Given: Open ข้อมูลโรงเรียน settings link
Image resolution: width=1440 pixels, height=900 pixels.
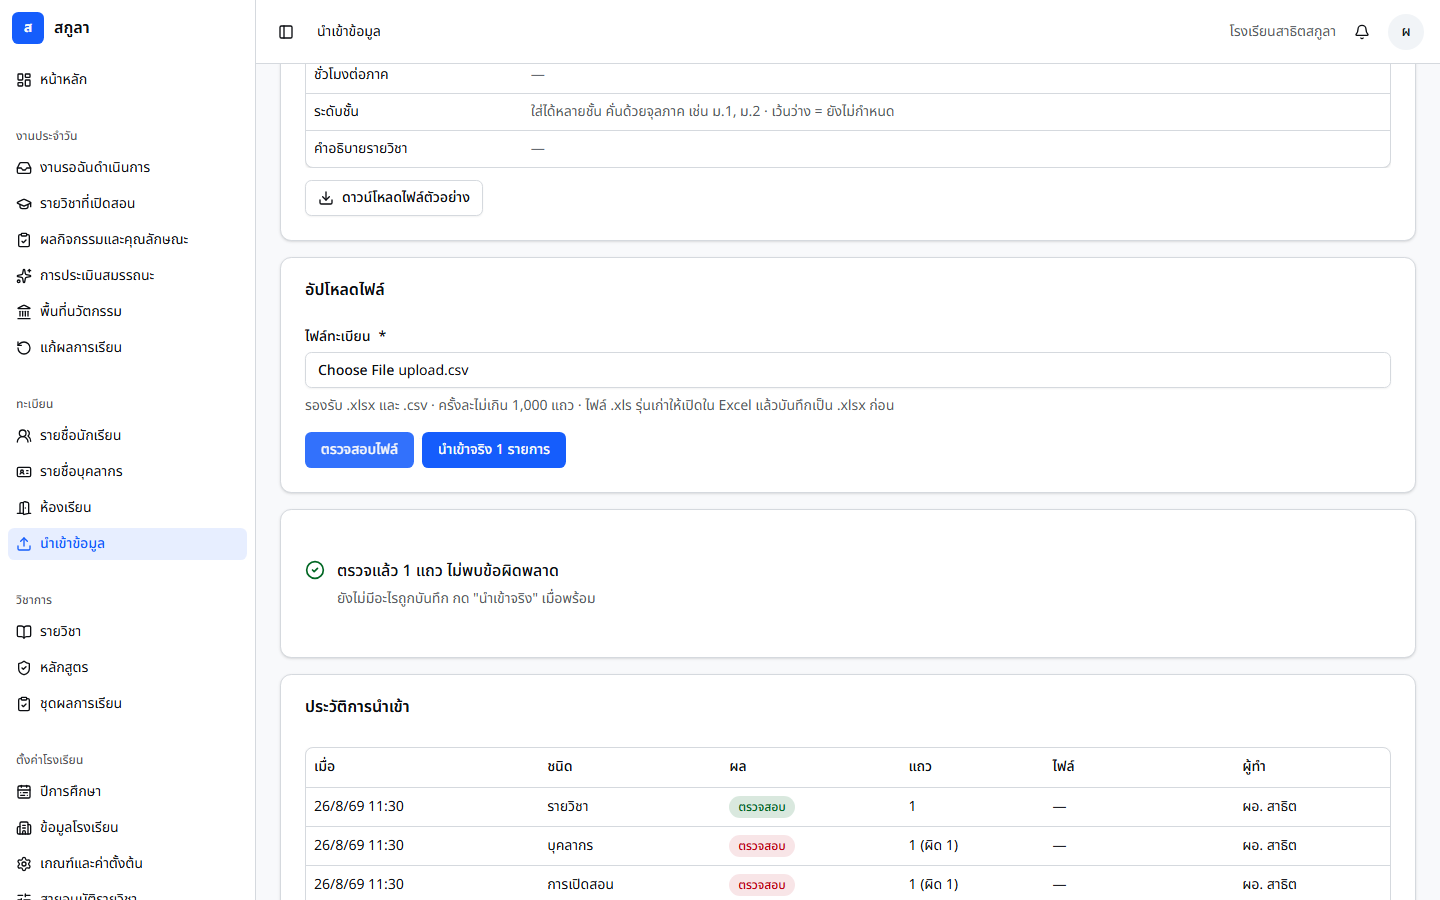Looking at the screenshot, I should click(127, 828).
